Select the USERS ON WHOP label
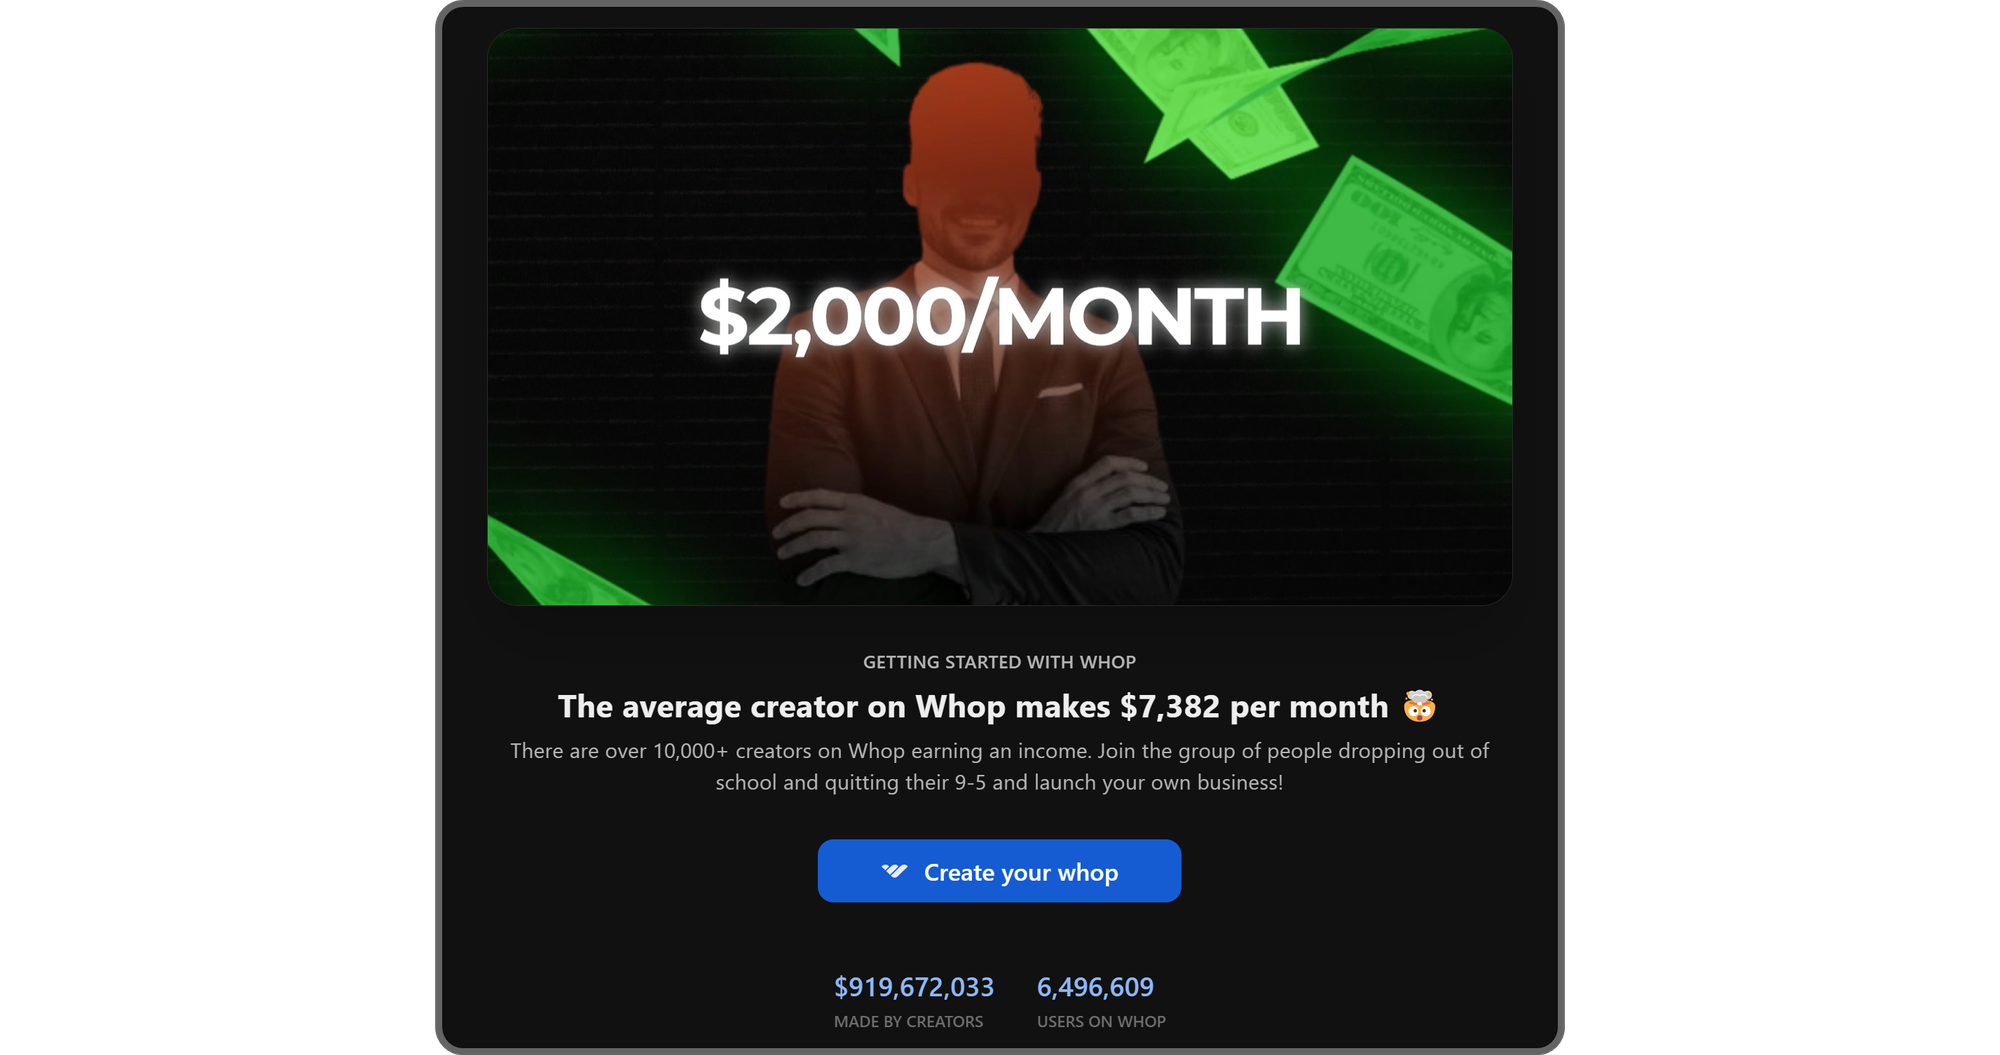2000x1055 pixels. point(1101,1022)
